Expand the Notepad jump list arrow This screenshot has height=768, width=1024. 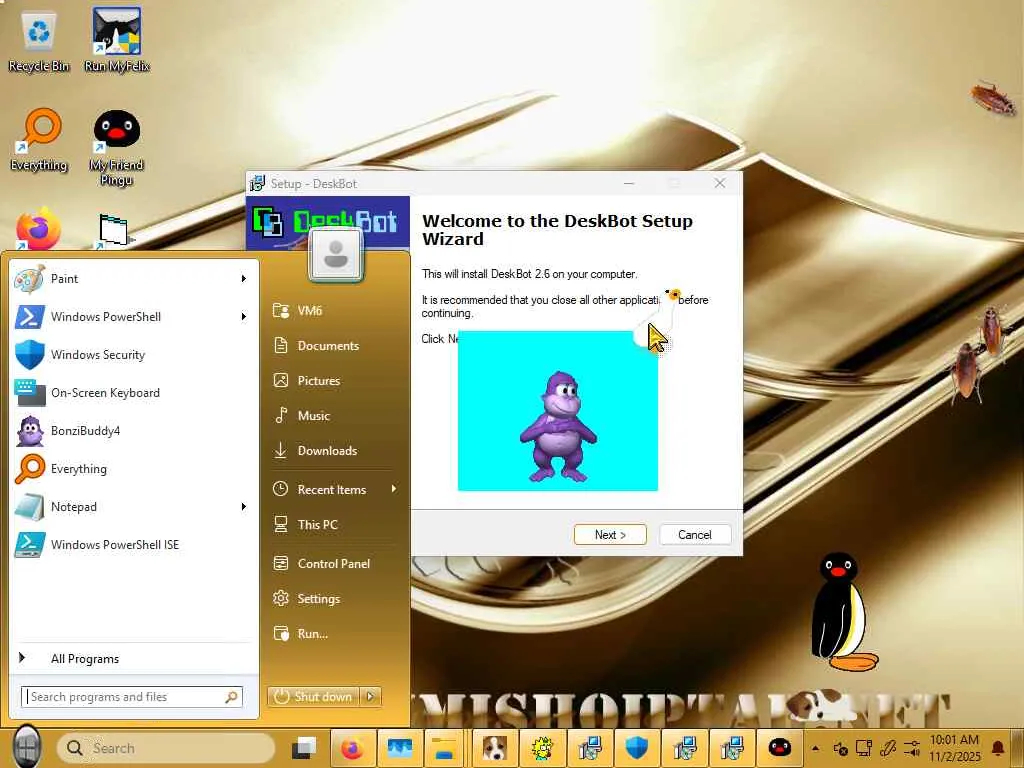(244, 507)
